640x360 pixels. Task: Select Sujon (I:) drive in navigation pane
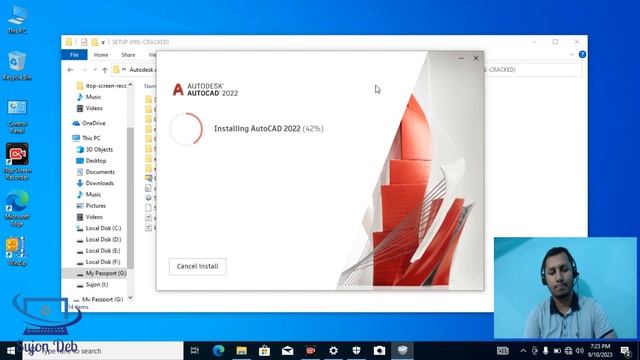[92, 284]
